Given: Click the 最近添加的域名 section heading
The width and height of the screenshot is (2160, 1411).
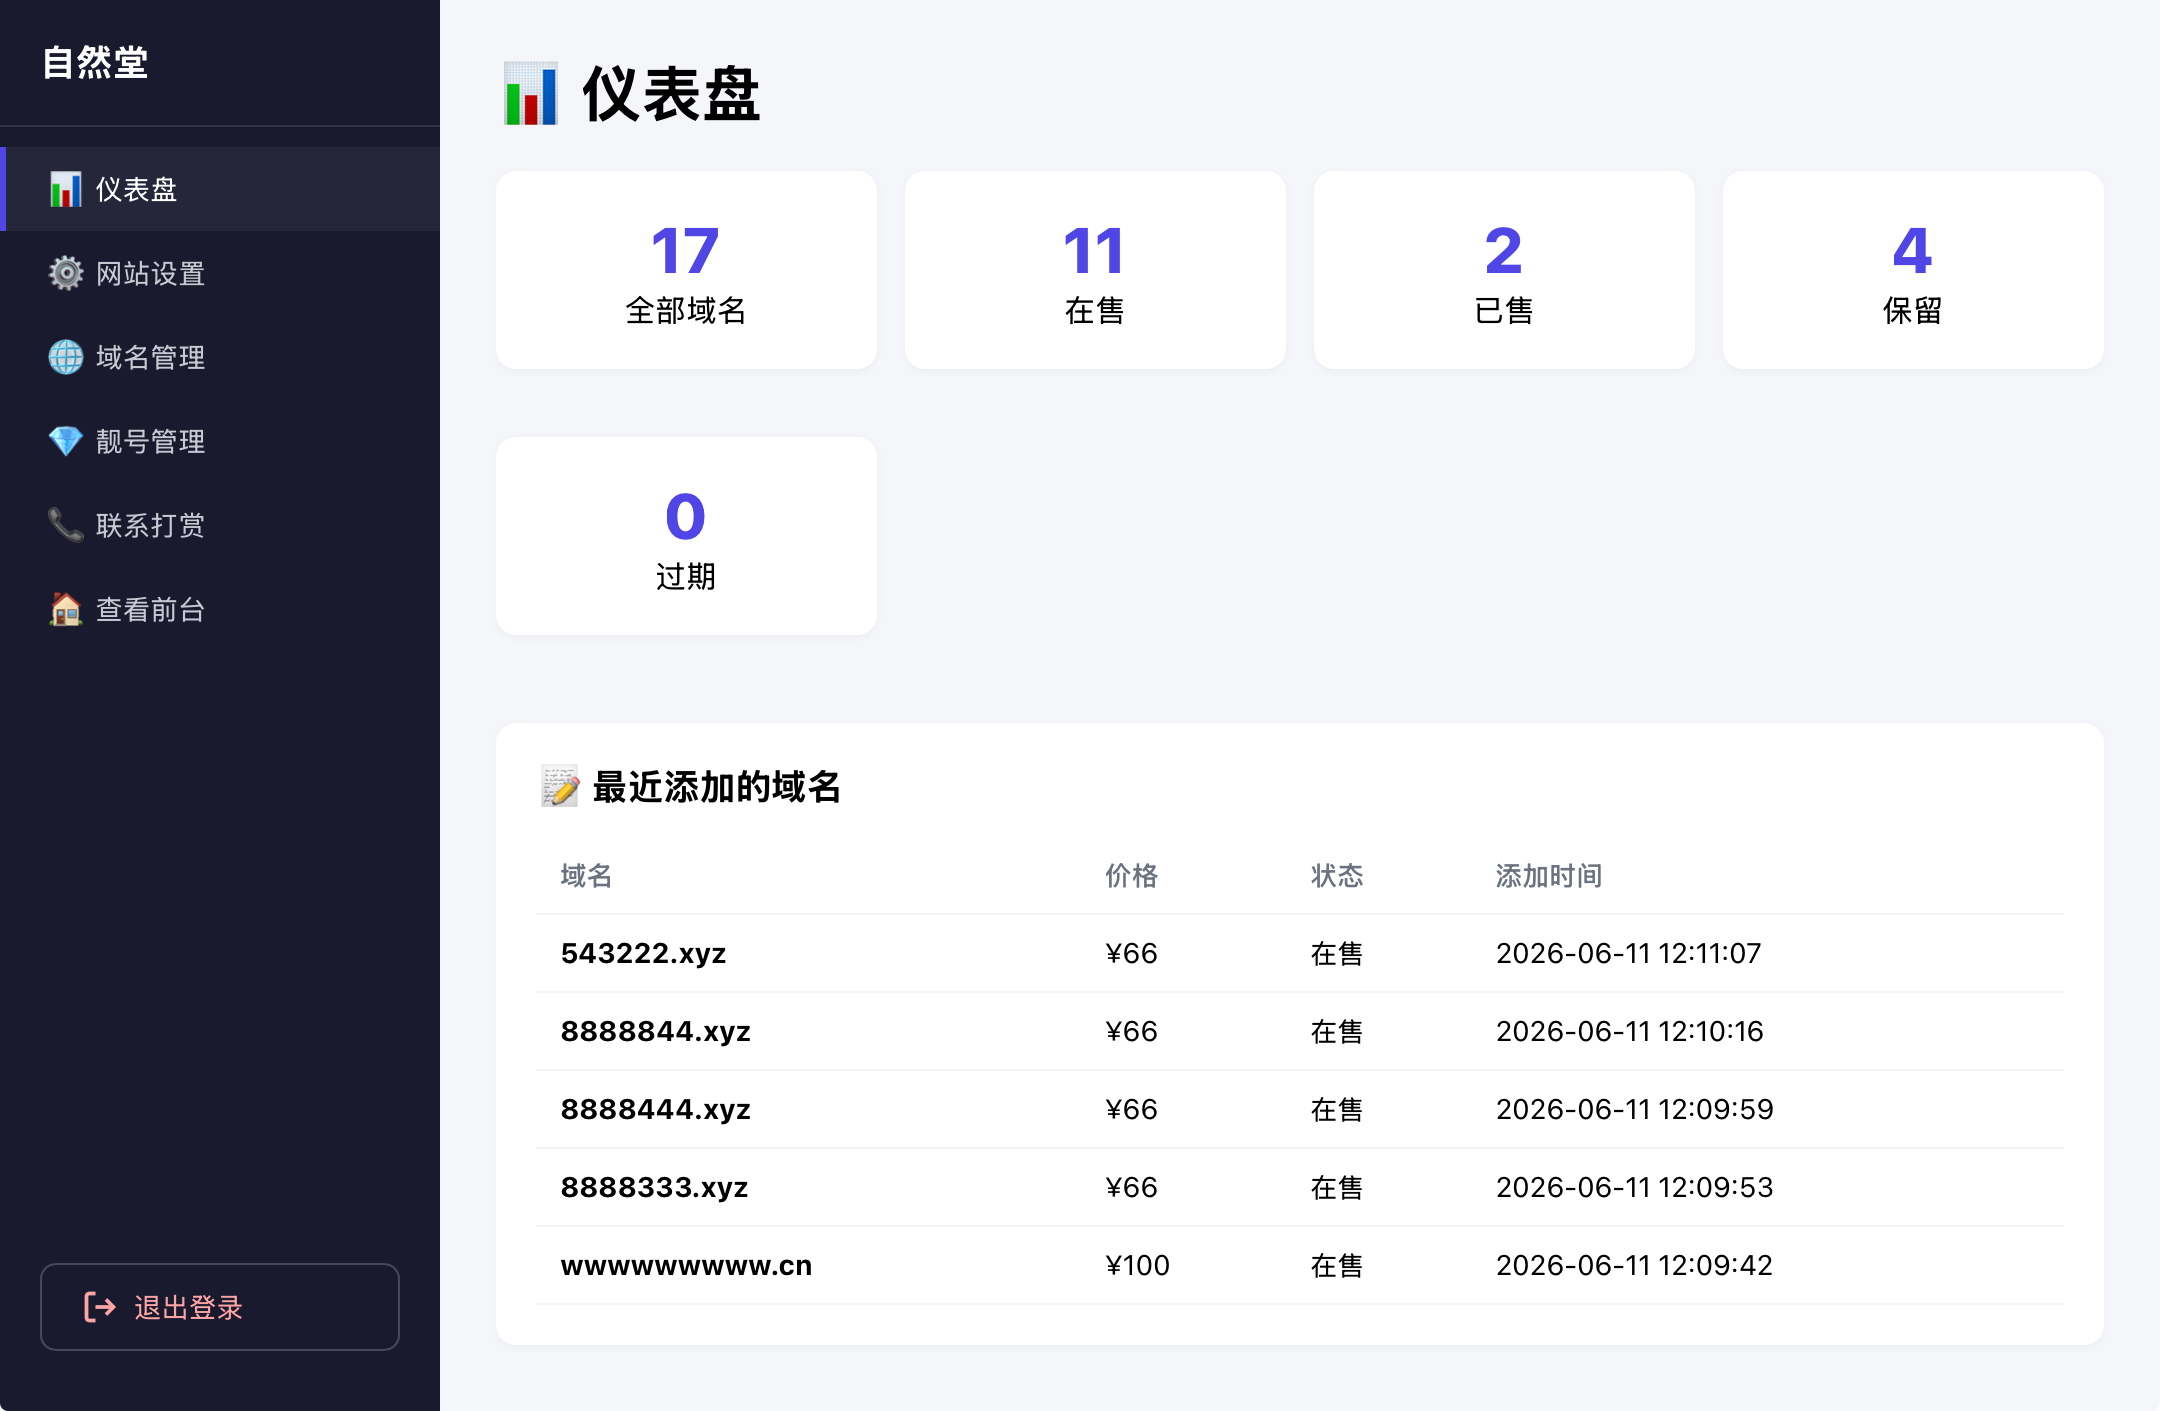Looking at the screenshot, I should click(x=716, y=787).
